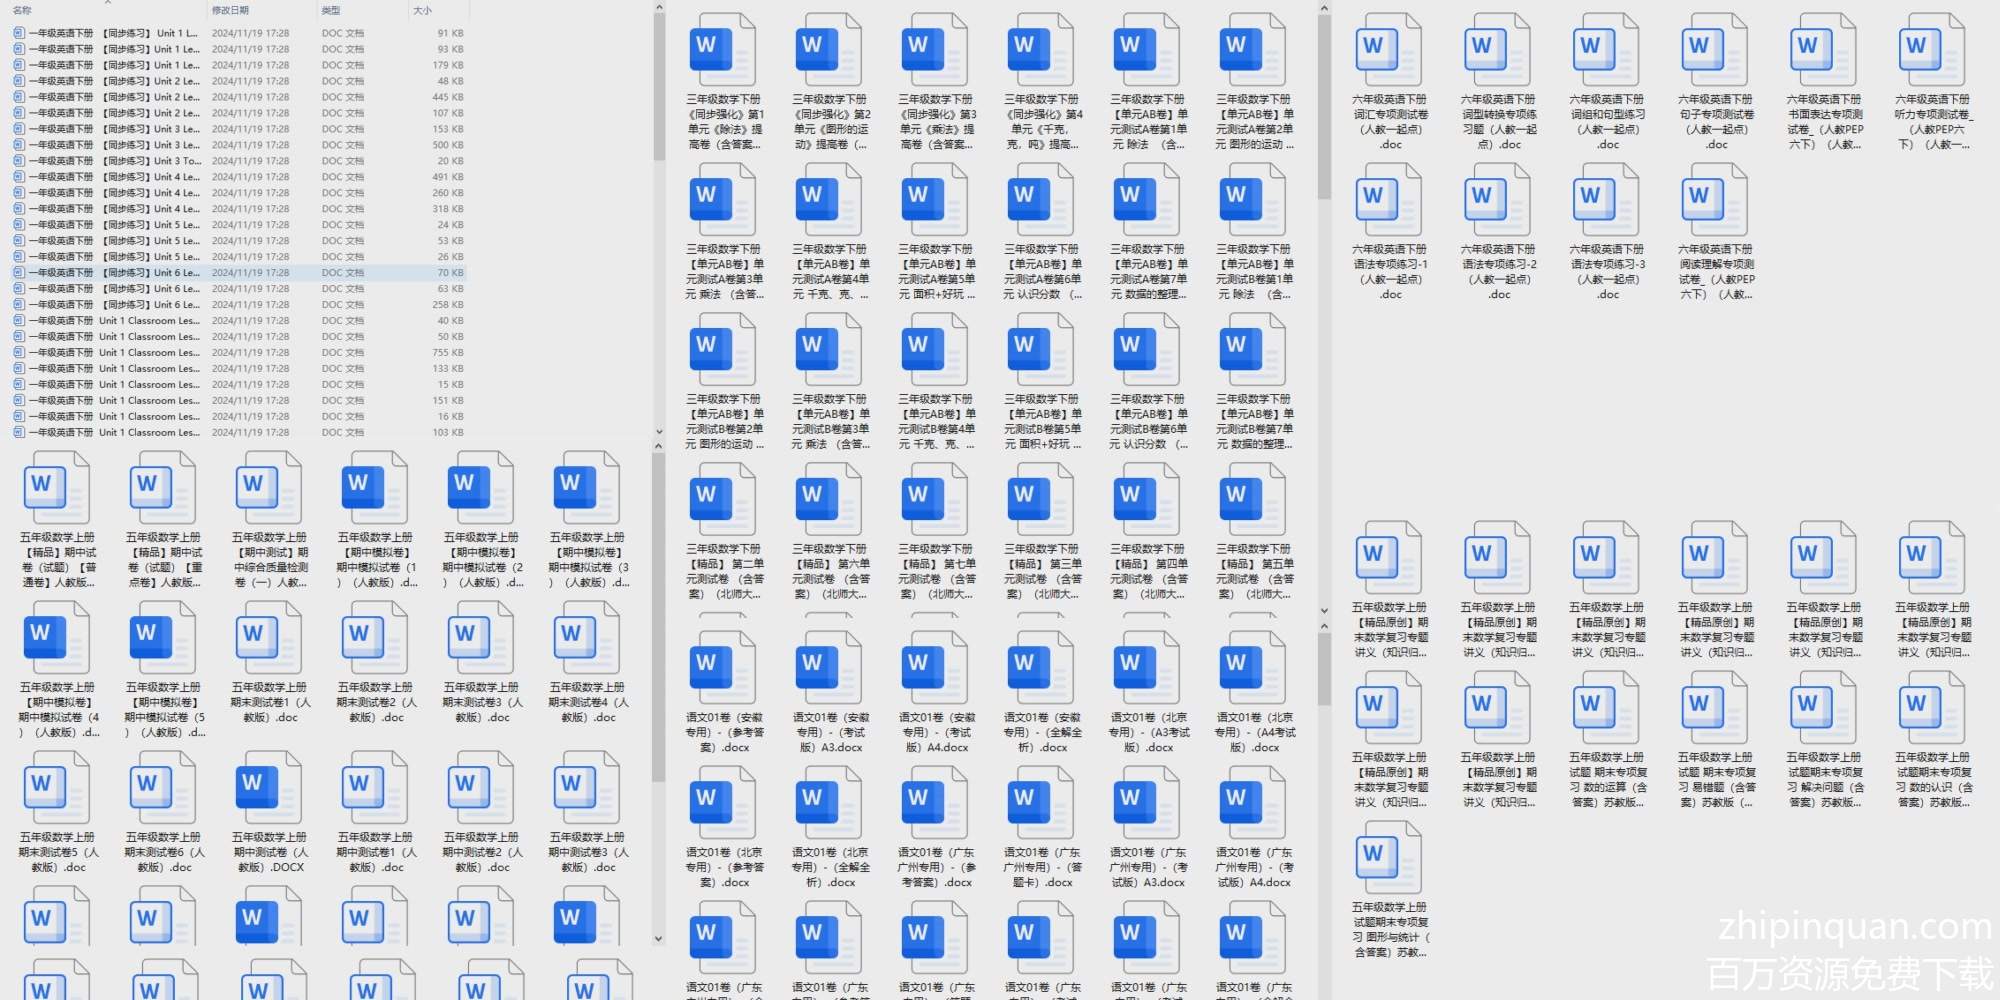Select 三年级数学下册 同步强化 第1单元 除法 document

724,50
